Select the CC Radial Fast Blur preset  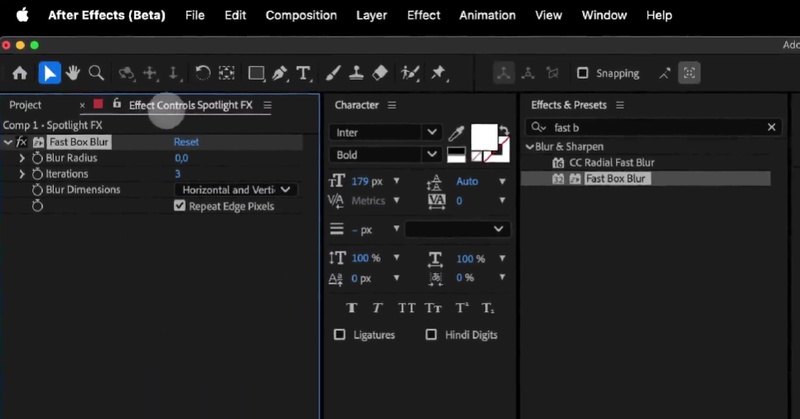click(611, 163)
